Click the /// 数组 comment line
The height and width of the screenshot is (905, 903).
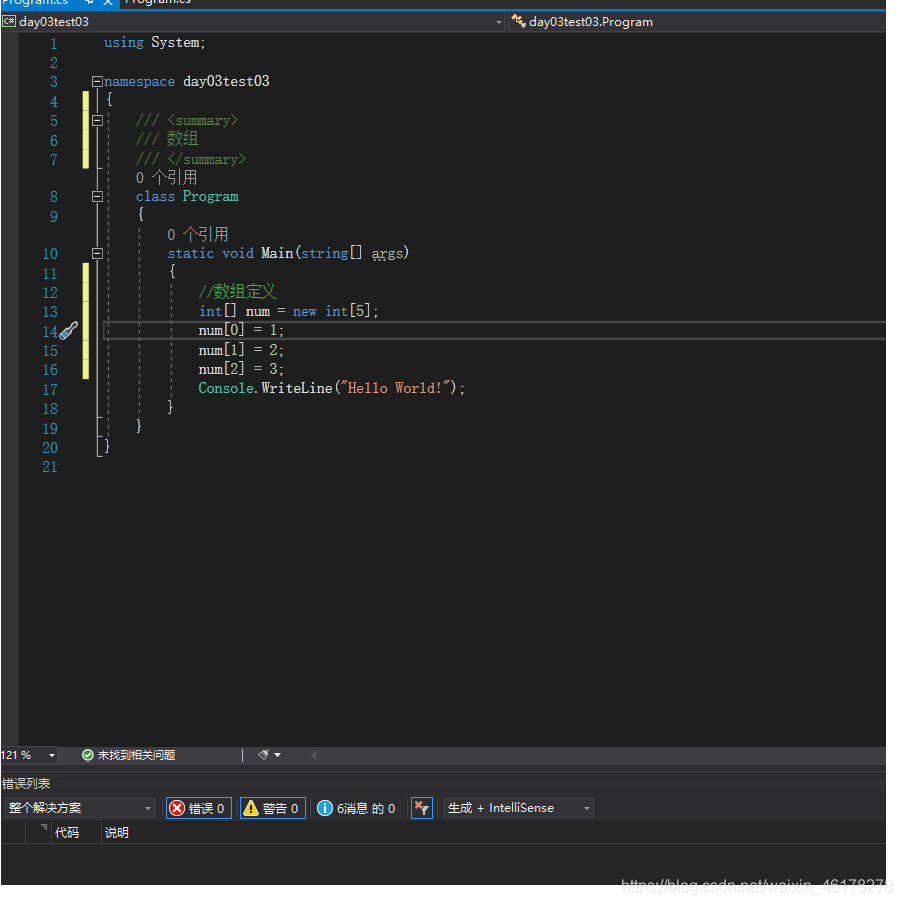pyautogui.click(x=169, y=140)
